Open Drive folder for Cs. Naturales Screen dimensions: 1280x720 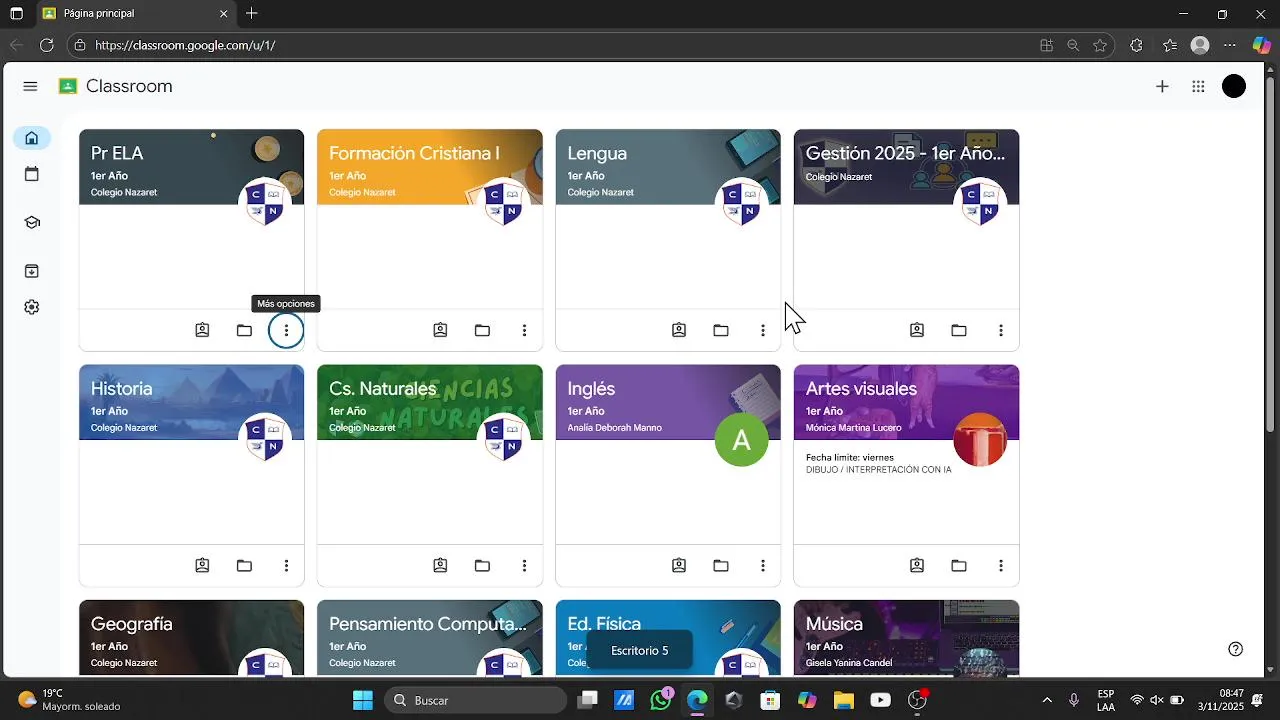pyautogui.click(x=482, y=565)
